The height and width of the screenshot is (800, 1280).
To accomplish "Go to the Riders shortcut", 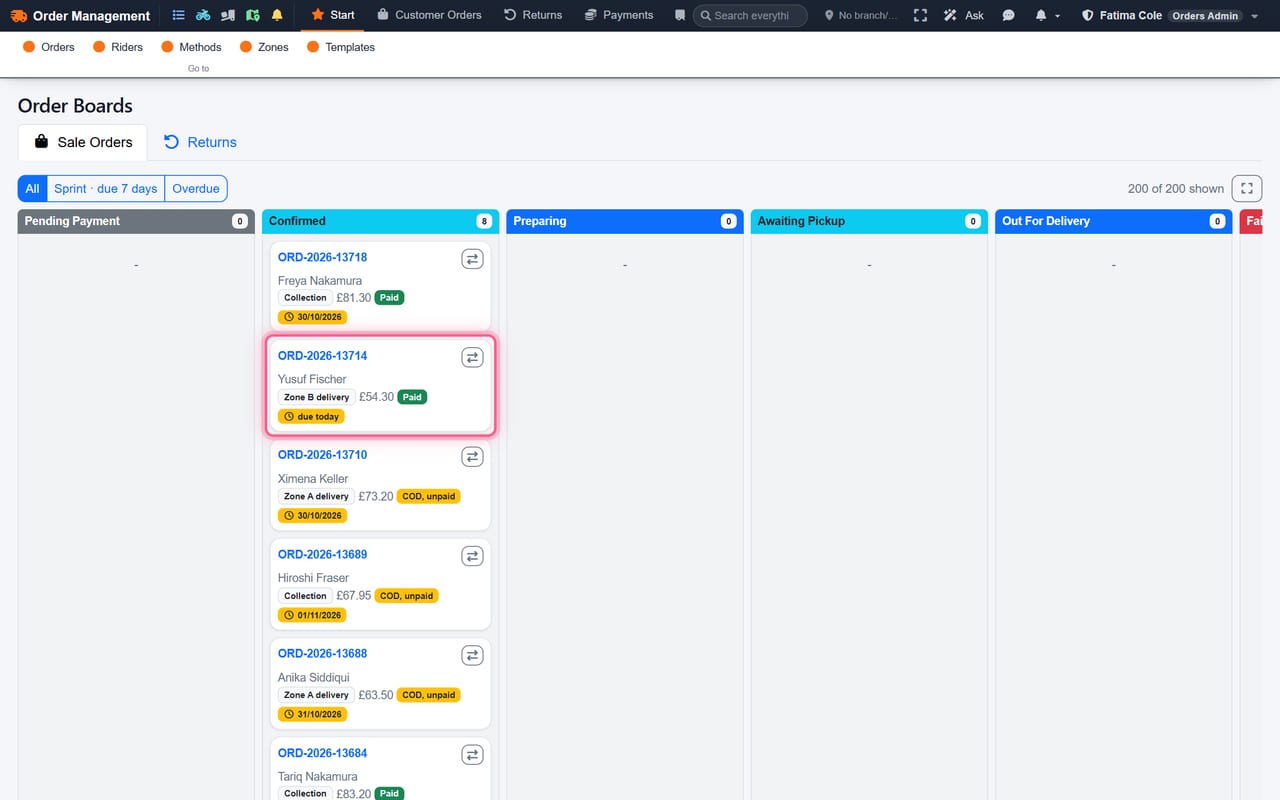I will (x=118, y=47).
